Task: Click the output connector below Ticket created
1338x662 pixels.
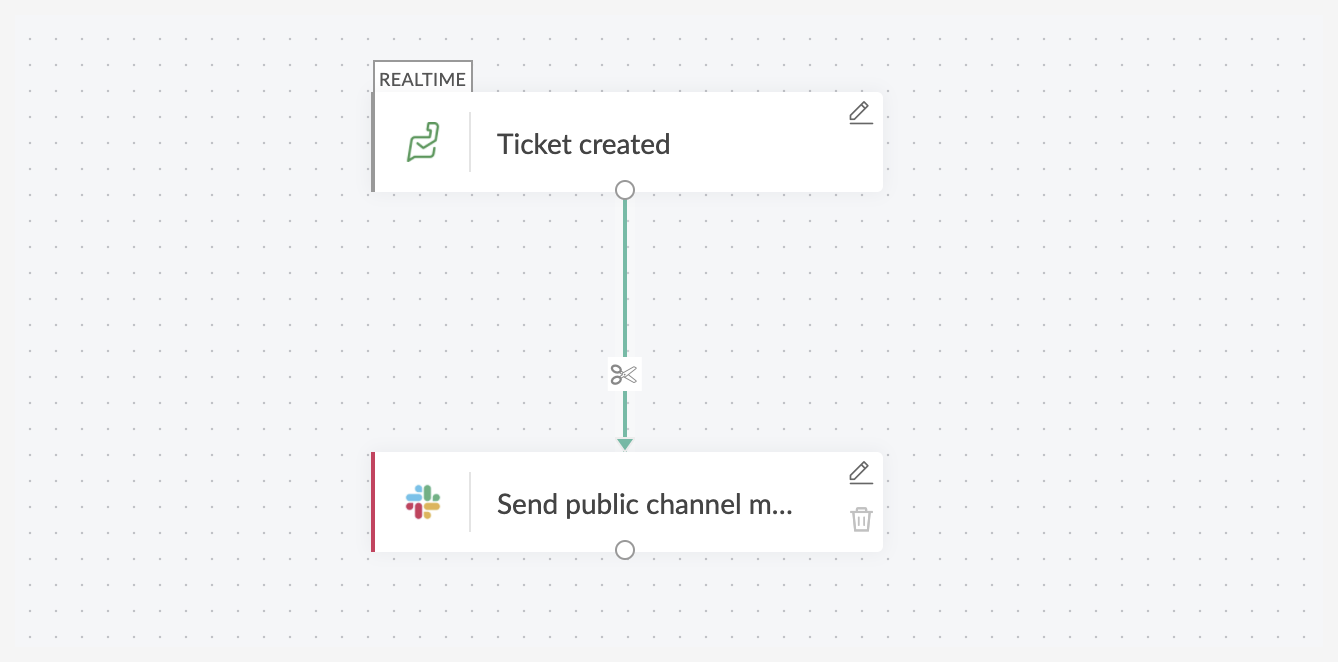Action: [x=625, y=190]
